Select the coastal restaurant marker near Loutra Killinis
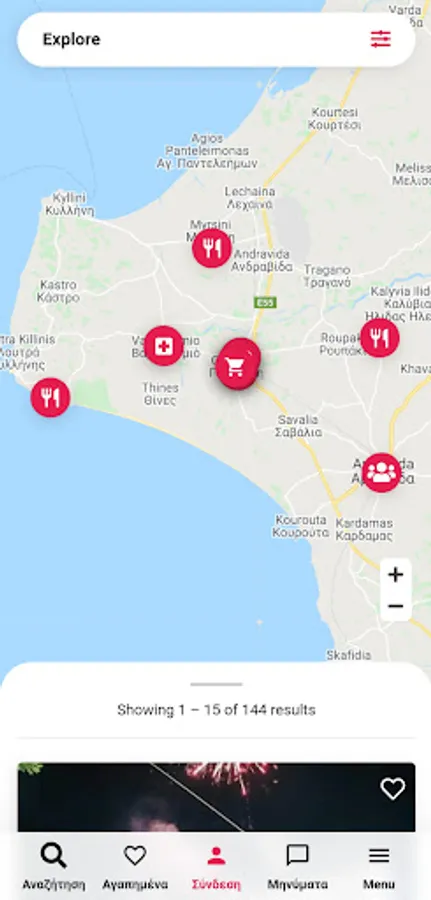 click(51, 397)
